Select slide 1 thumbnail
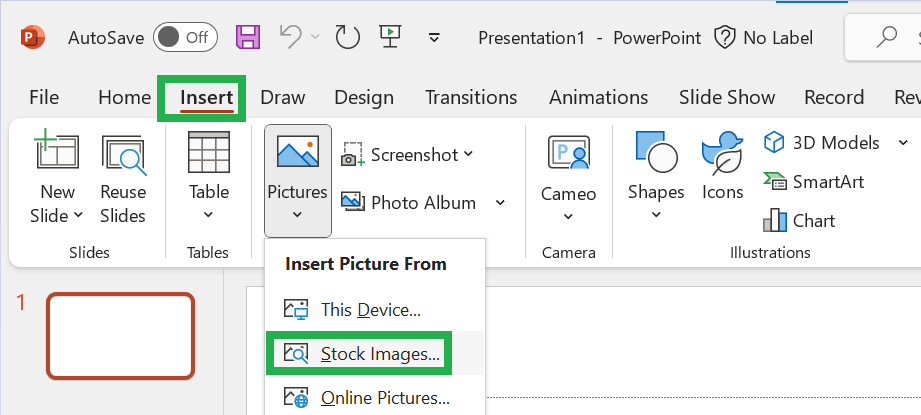The height and width of the screenshot is (415, 921). [x=120, y=336]
